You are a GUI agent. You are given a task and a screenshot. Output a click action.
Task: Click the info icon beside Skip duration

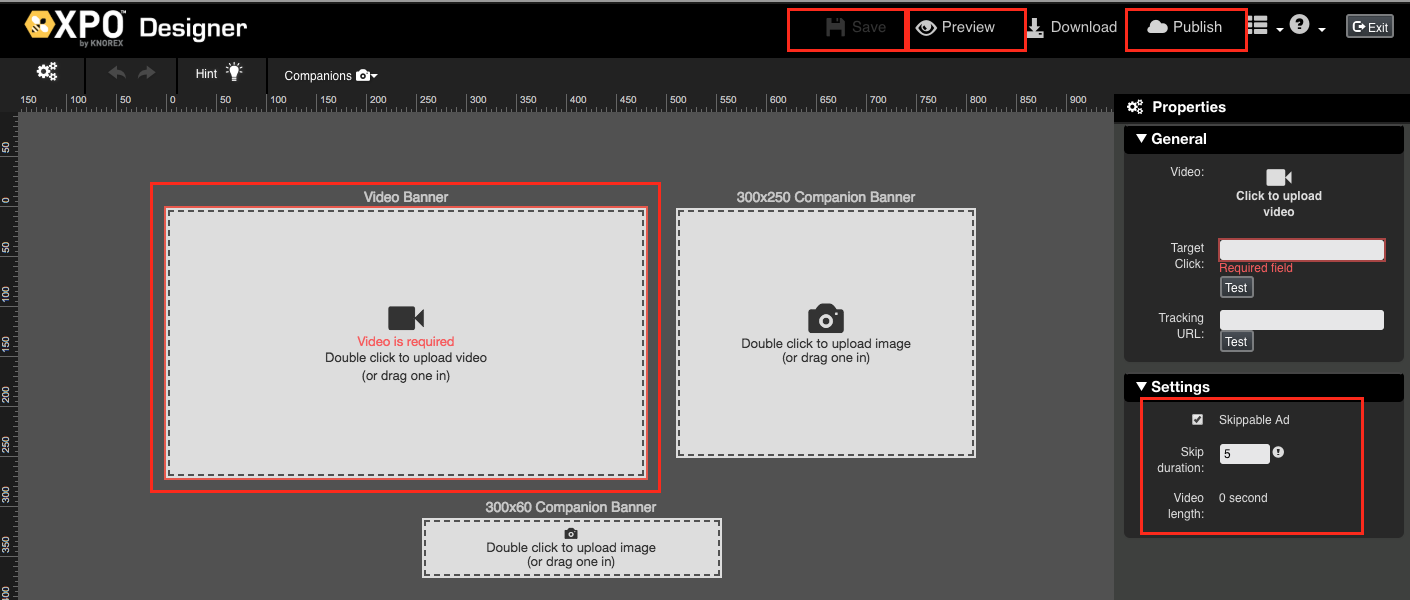tap(1278, 453)
